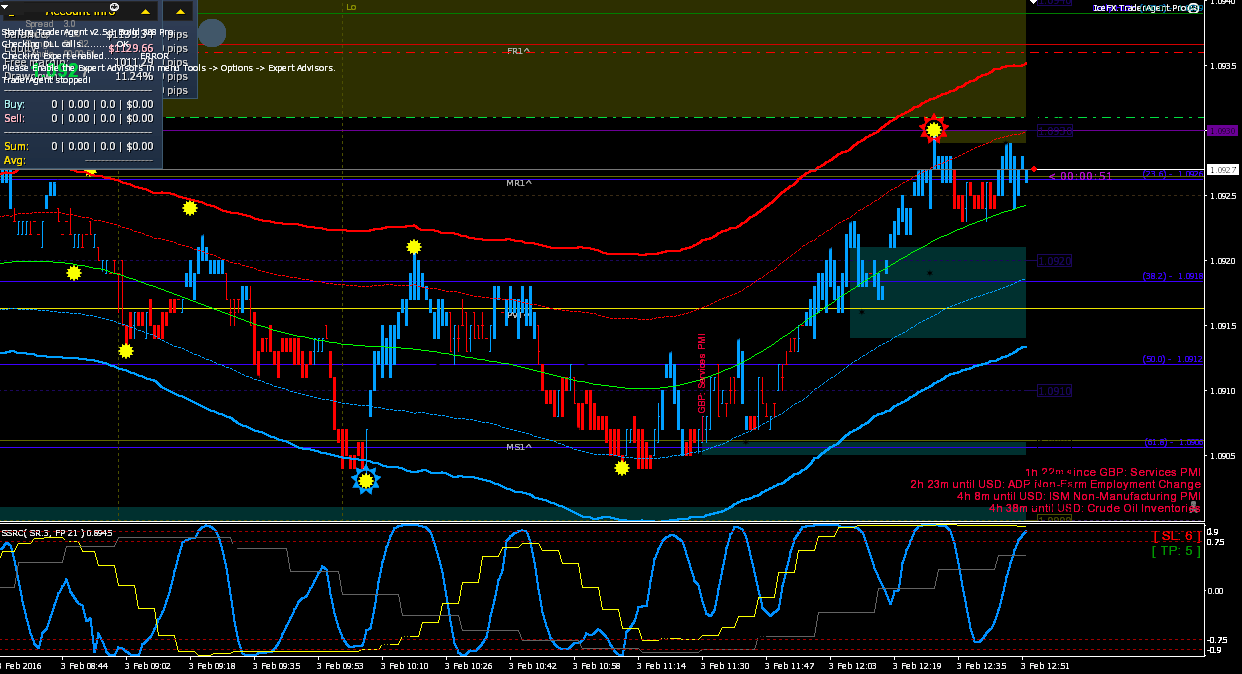Select the ADP Non-Farm Employment Change news line

(1055, 484)
